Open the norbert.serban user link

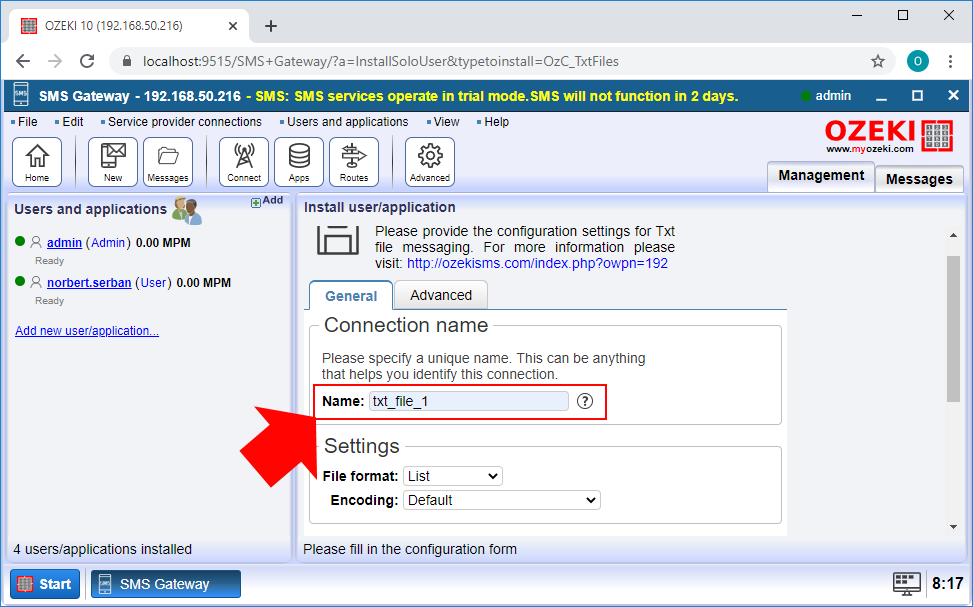[89, 282]
